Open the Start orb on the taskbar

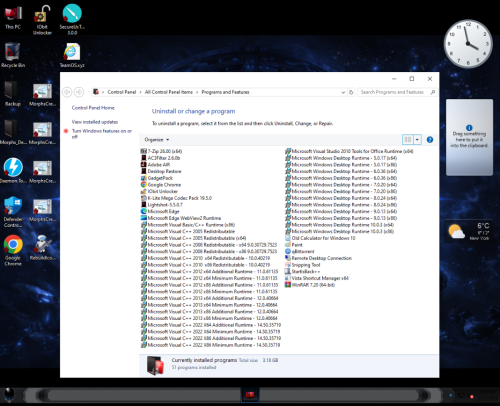pos(9,396)
